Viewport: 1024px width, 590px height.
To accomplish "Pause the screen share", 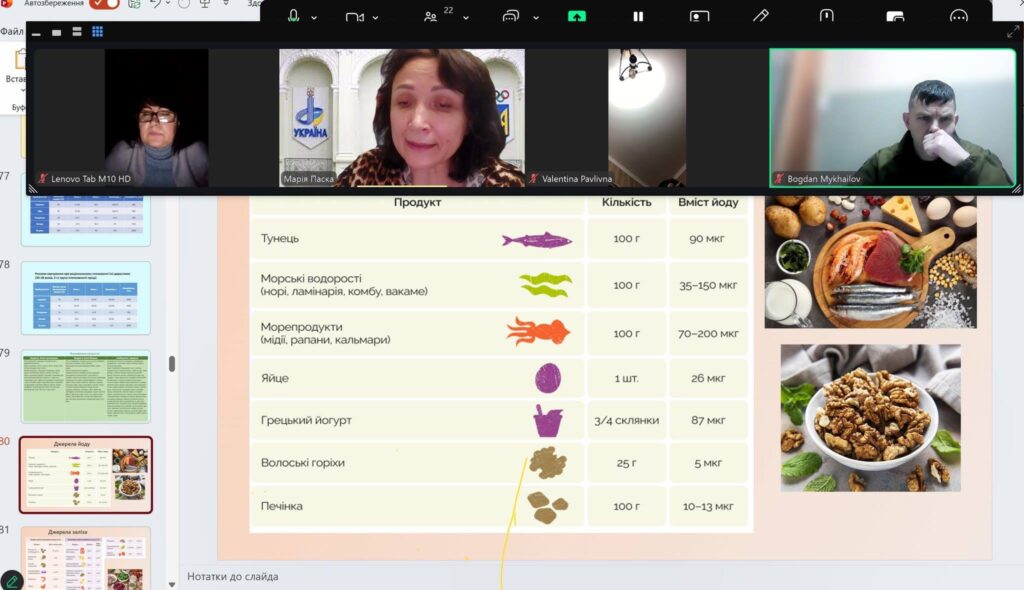I will coord(638,17).
